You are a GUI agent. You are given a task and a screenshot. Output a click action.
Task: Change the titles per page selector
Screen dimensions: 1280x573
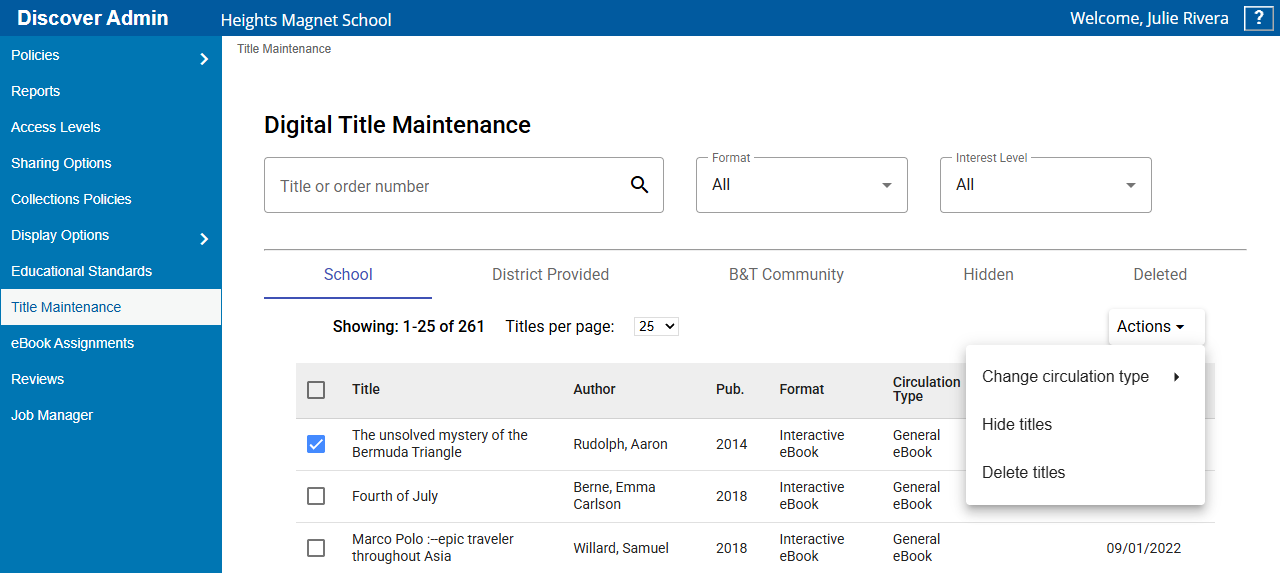(657, 326)
